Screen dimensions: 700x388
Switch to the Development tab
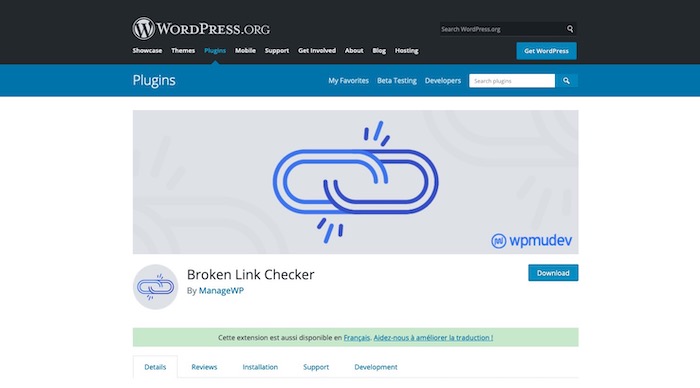click(376, 367)
